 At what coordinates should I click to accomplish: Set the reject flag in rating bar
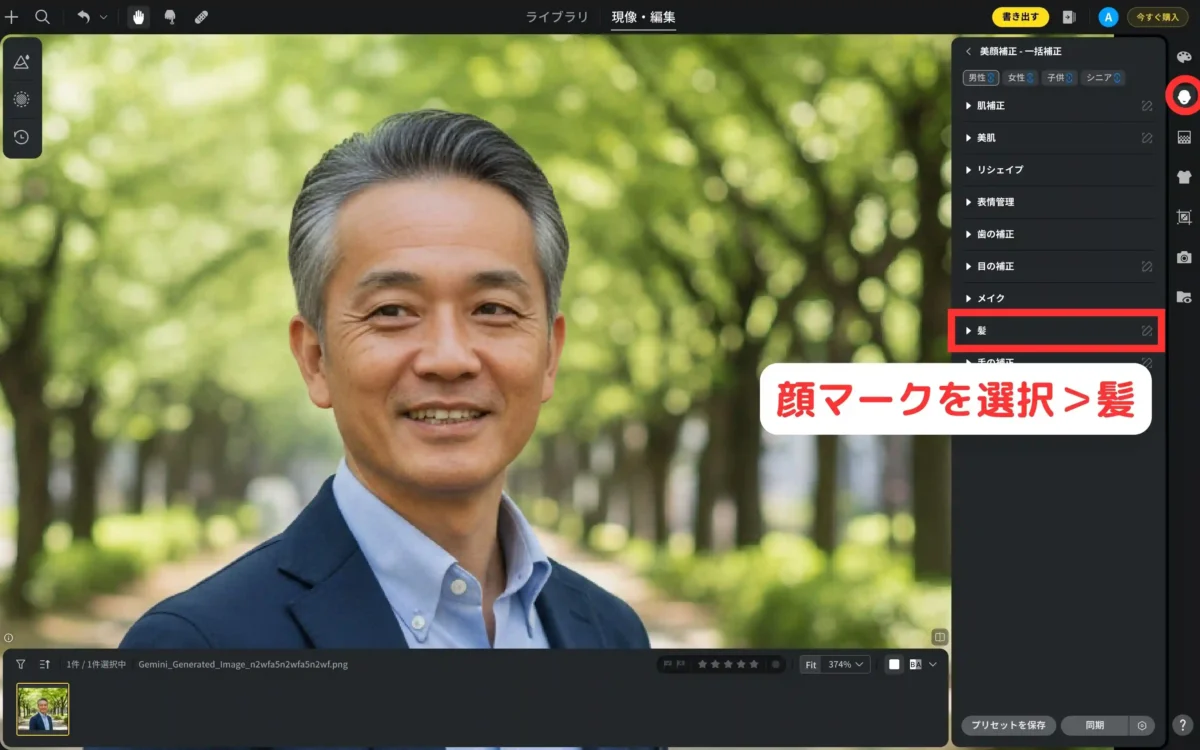(x=681, y=664)
